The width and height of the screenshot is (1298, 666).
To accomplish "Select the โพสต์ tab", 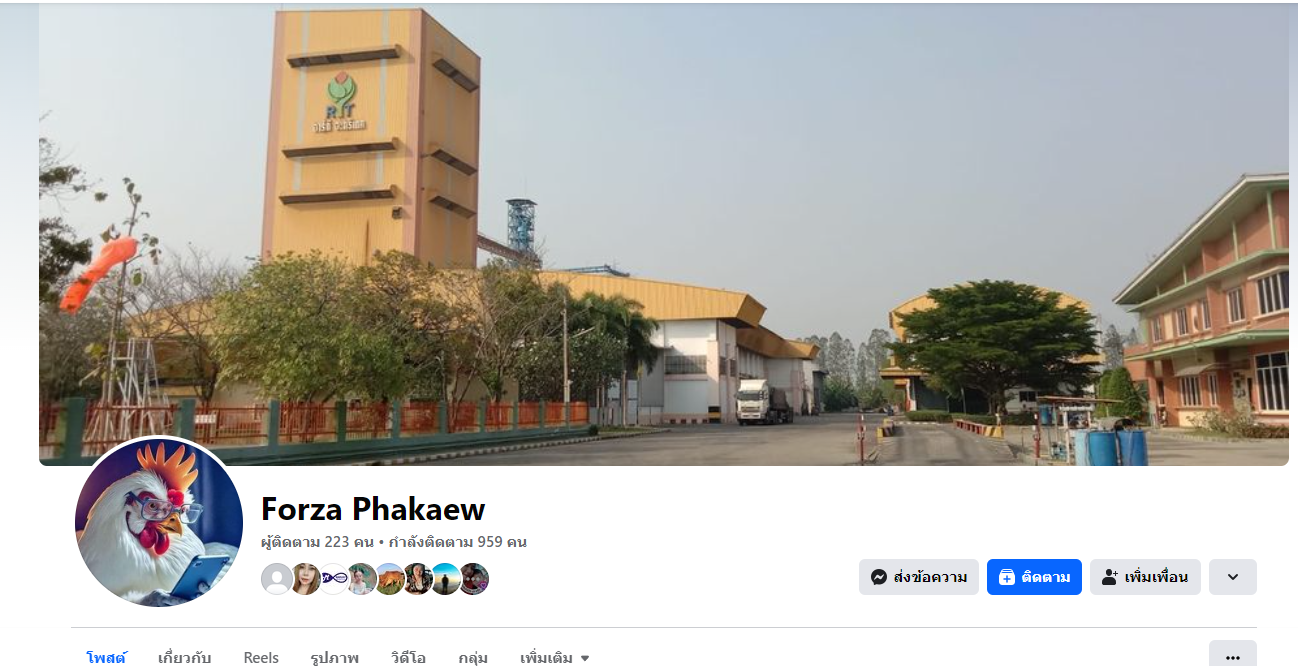I will click(106, 657).
